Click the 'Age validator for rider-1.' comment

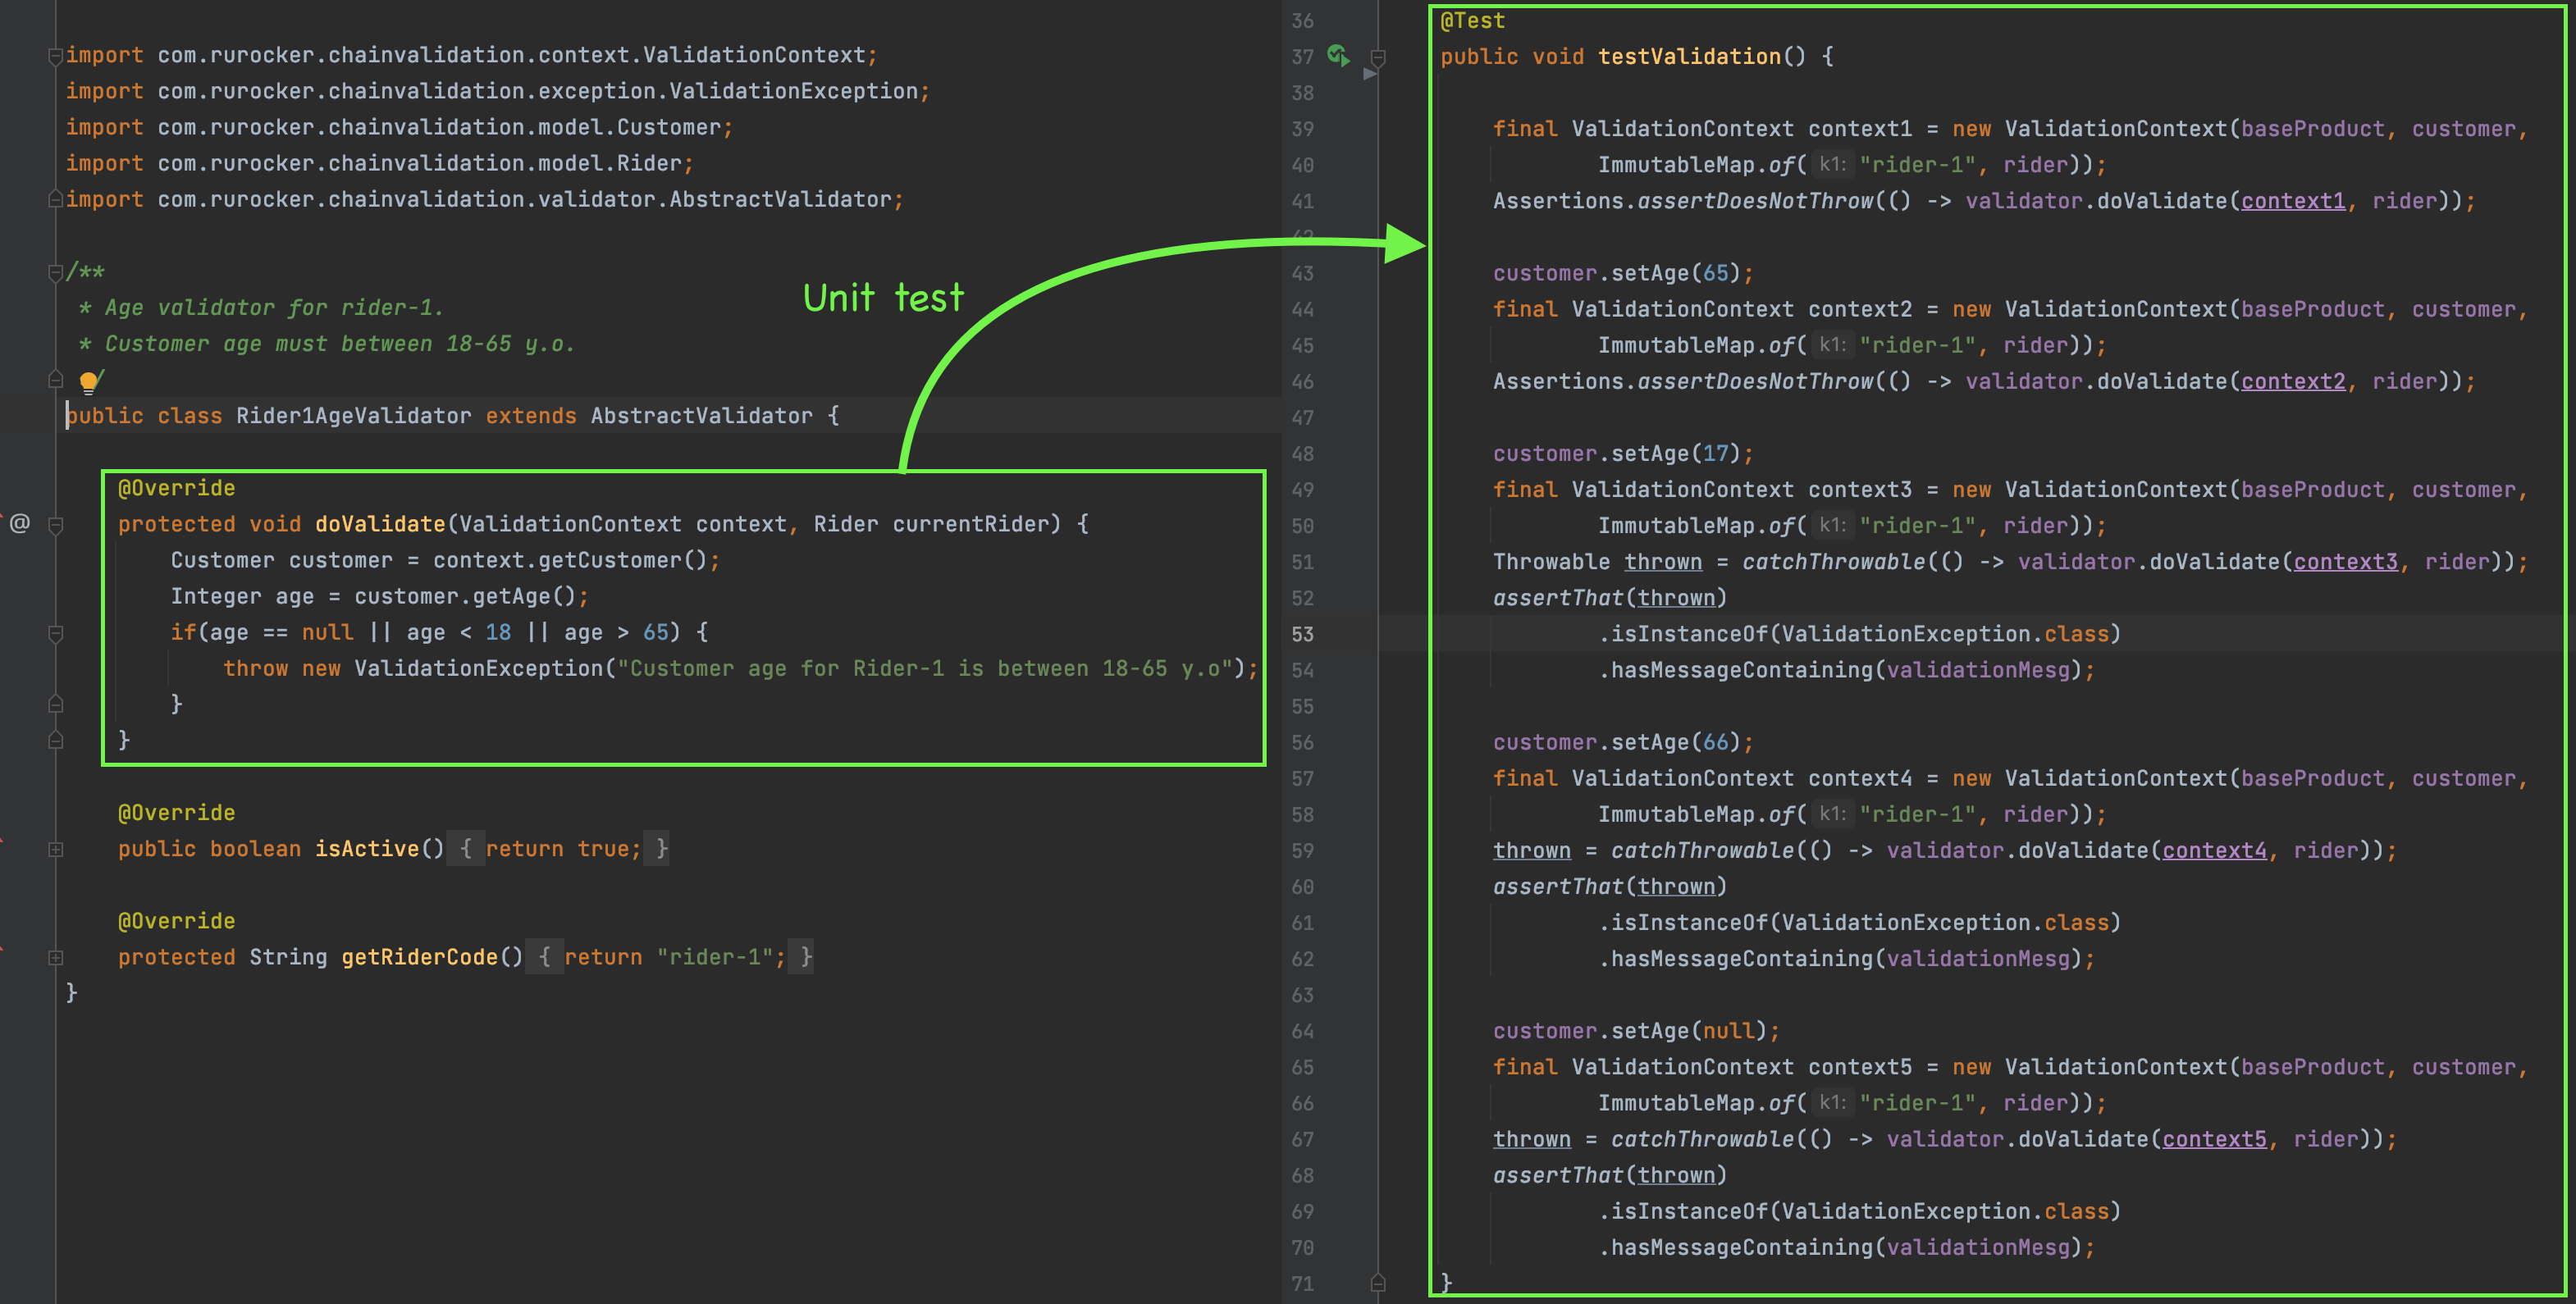[x=273, y=308]
